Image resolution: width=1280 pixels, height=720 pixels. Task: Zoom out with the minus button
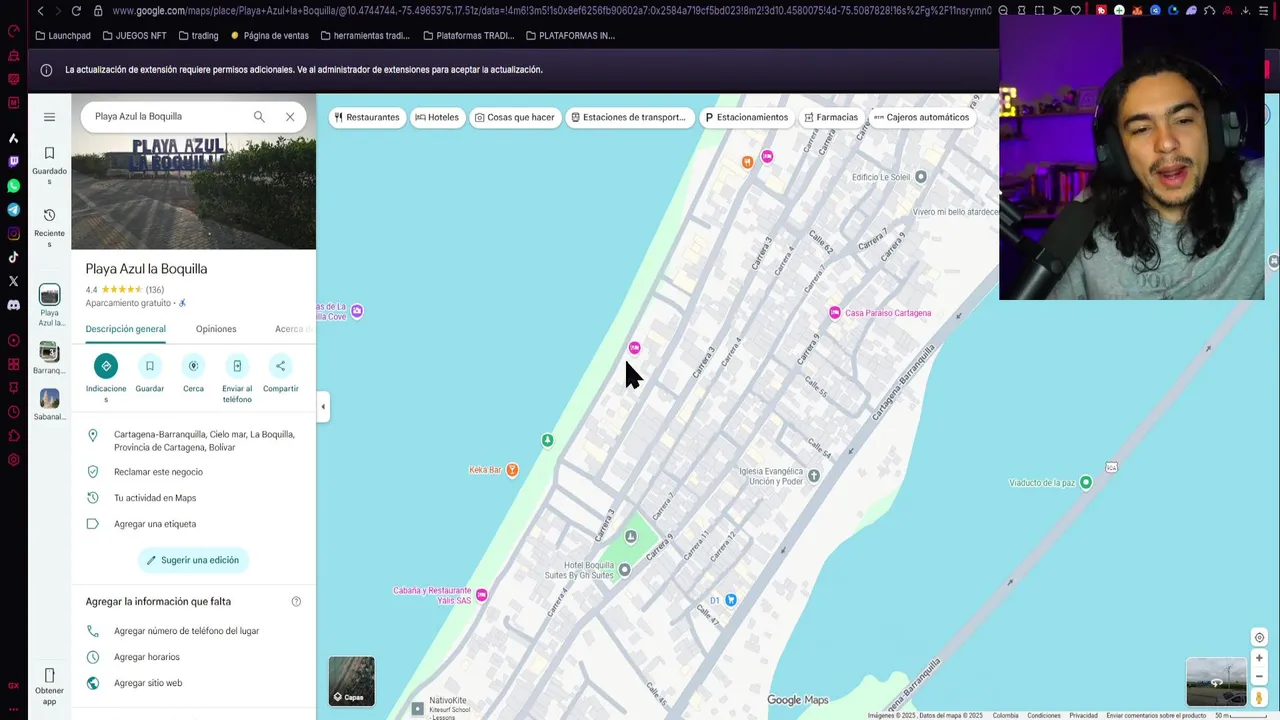[1259, 677]
